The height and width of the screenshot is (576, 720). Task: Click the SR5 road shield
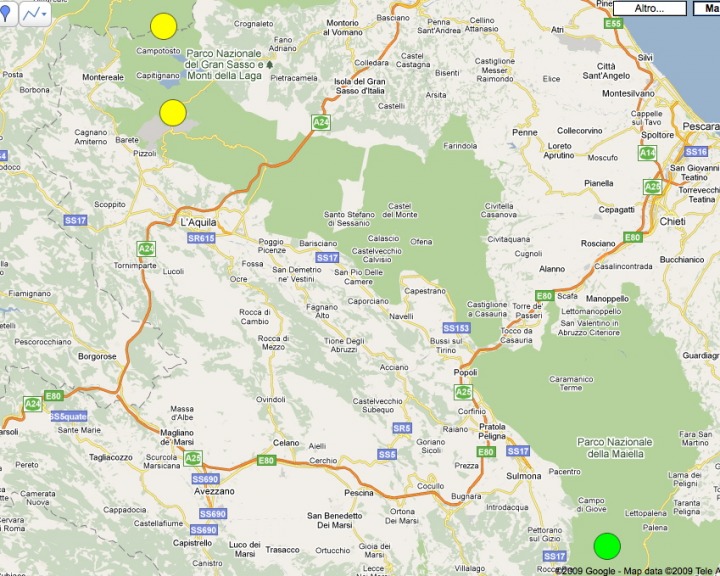click(x=402, y=428)
